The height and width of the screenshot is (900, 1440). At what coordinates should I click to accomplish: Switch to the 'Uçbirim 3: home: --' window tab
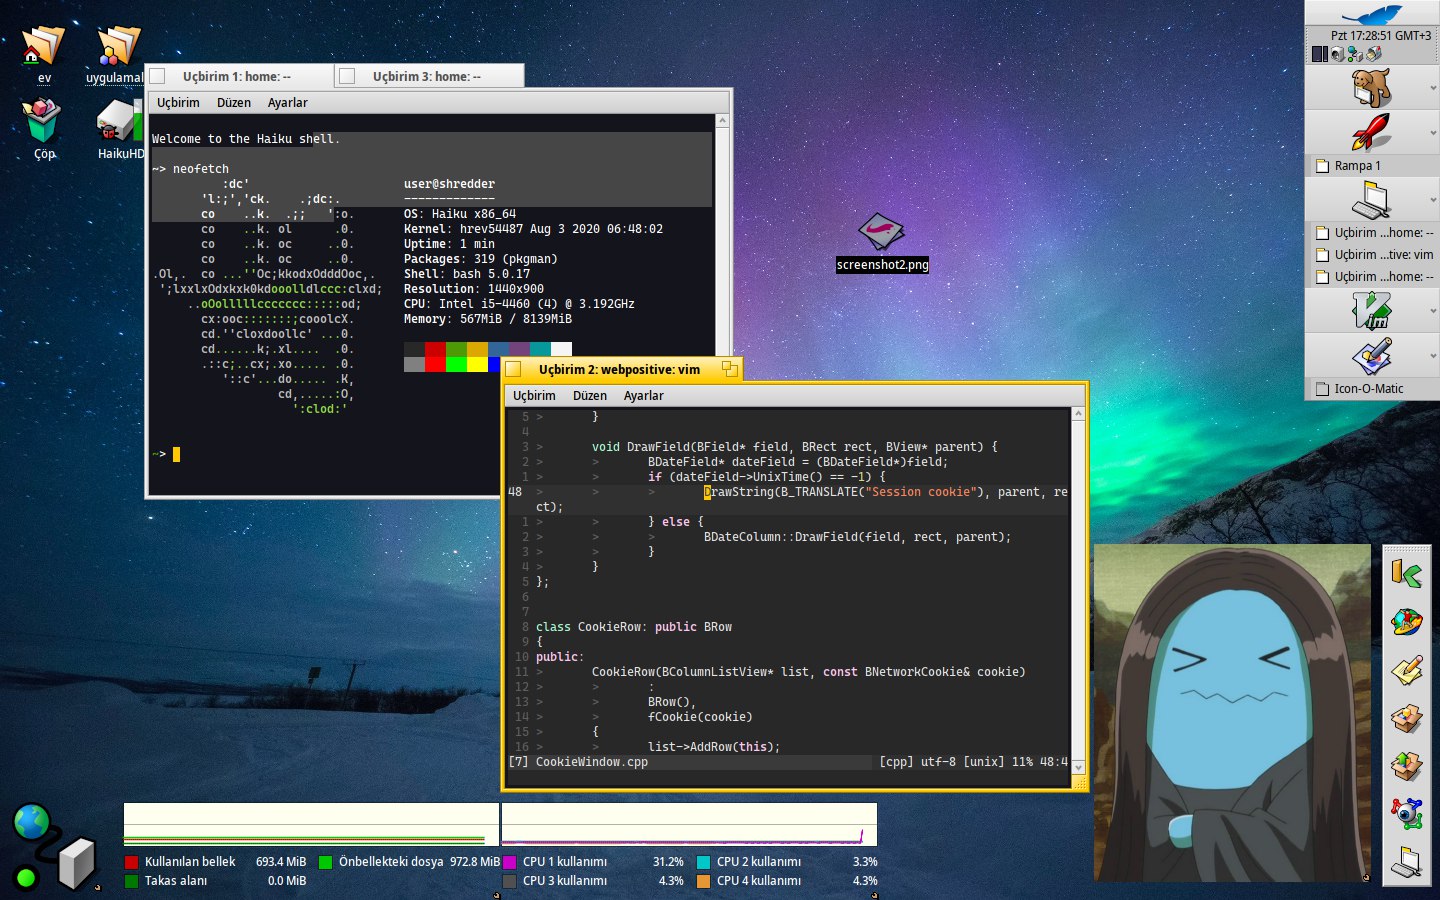point(427,76)
